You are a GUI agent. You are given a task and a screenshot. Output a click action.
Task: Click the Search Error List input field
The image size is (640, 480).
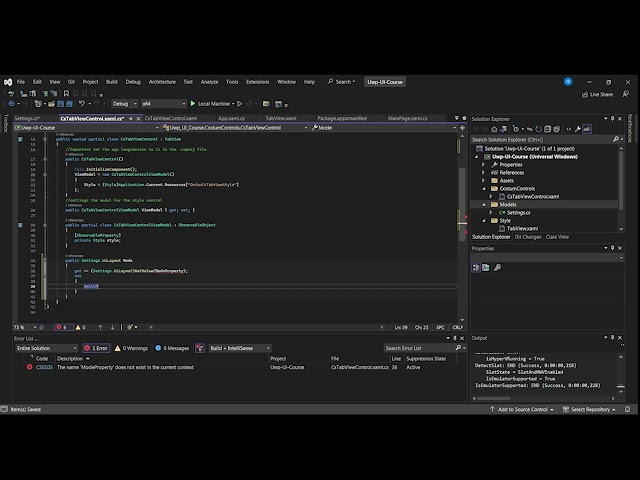pyautogui.click(x=420, y=348)
